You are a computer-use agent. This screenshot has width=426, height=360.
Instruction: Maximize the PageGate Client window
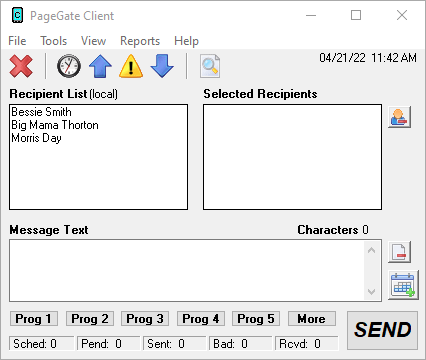(x=356, y=15)
